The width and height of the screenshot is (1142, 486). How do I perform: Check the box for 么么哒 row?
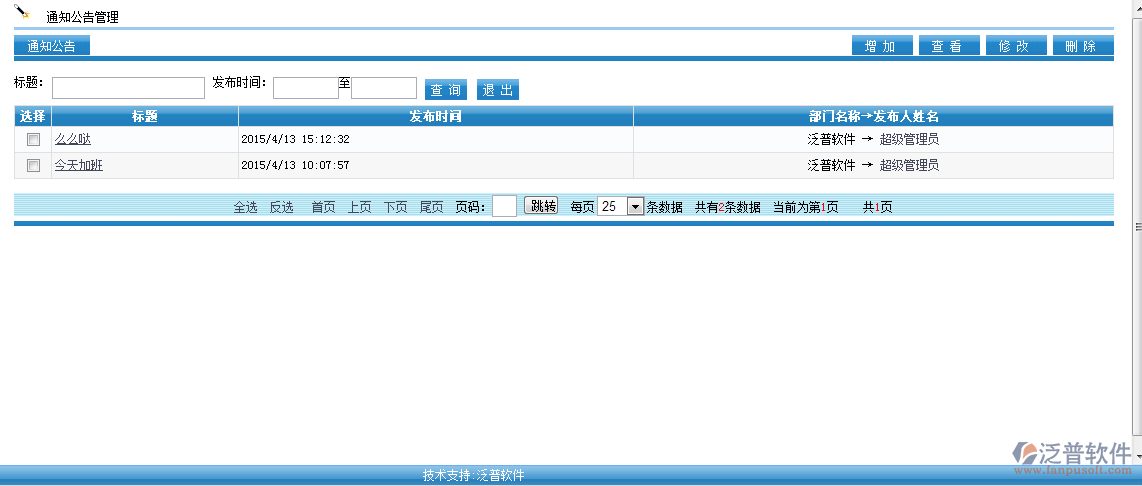33,139
